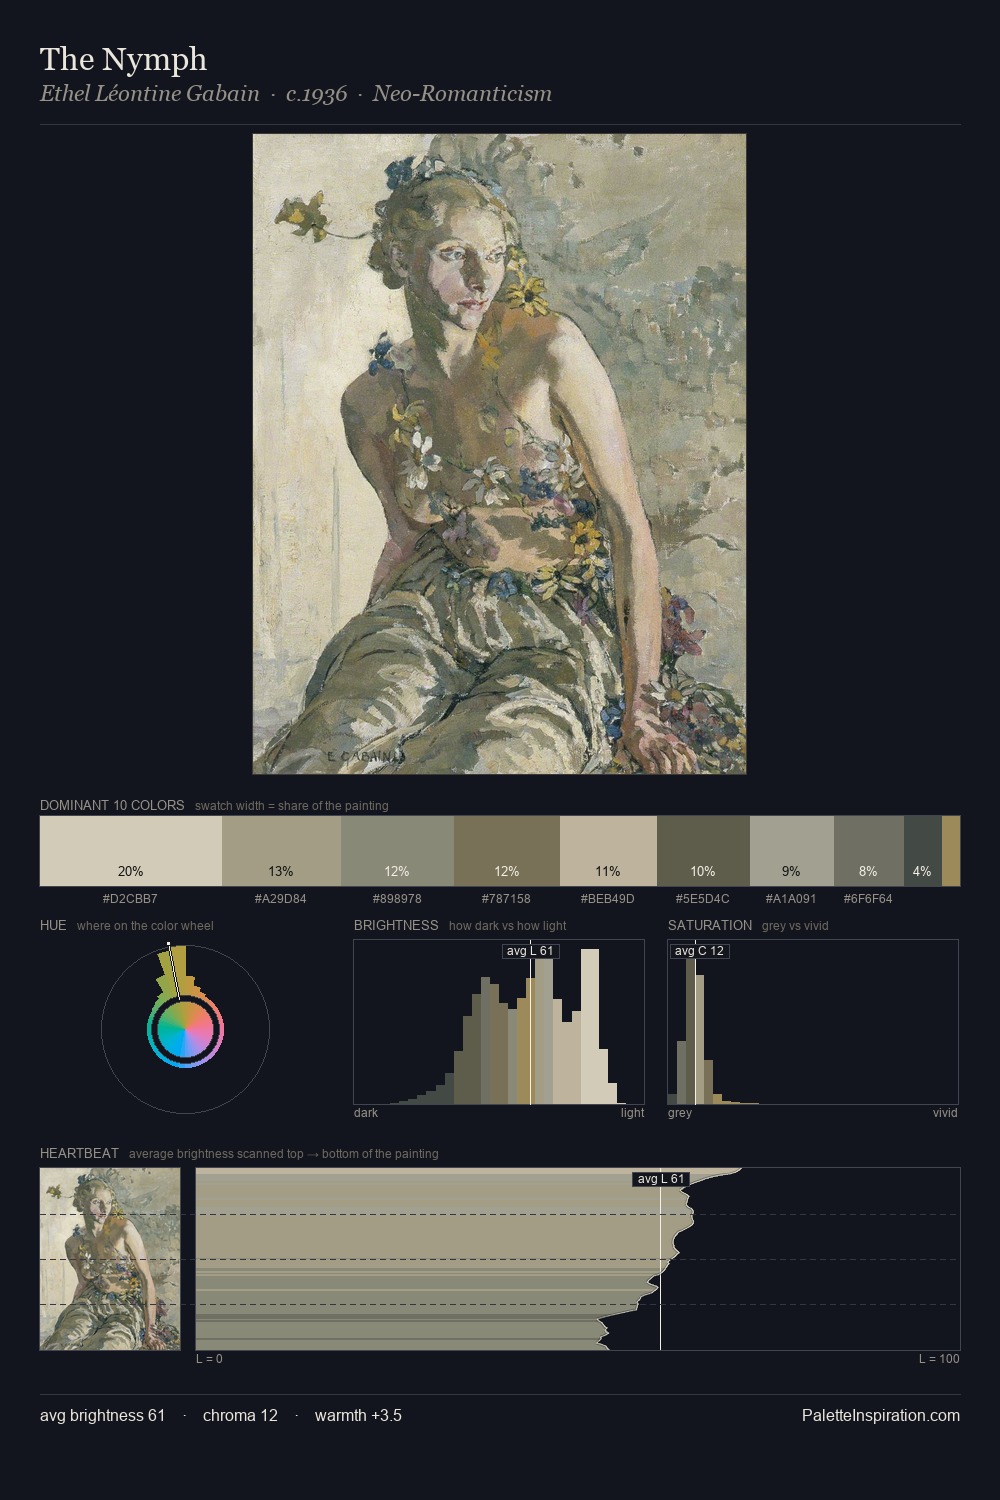Screen dimensions: 1000x1500
Task: Click hex code #BEB49D
Action: coord(608,898)
